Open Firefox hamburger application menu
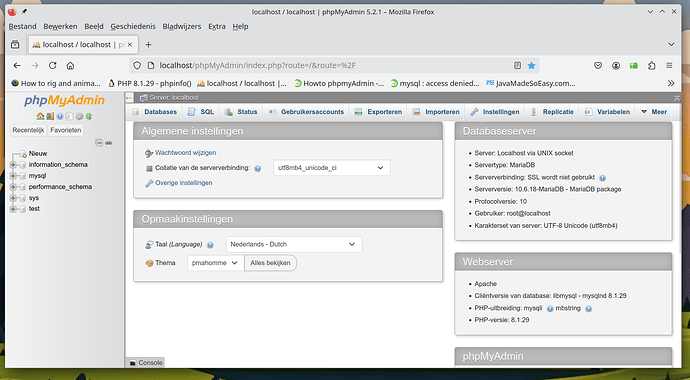 coord(669,66)
